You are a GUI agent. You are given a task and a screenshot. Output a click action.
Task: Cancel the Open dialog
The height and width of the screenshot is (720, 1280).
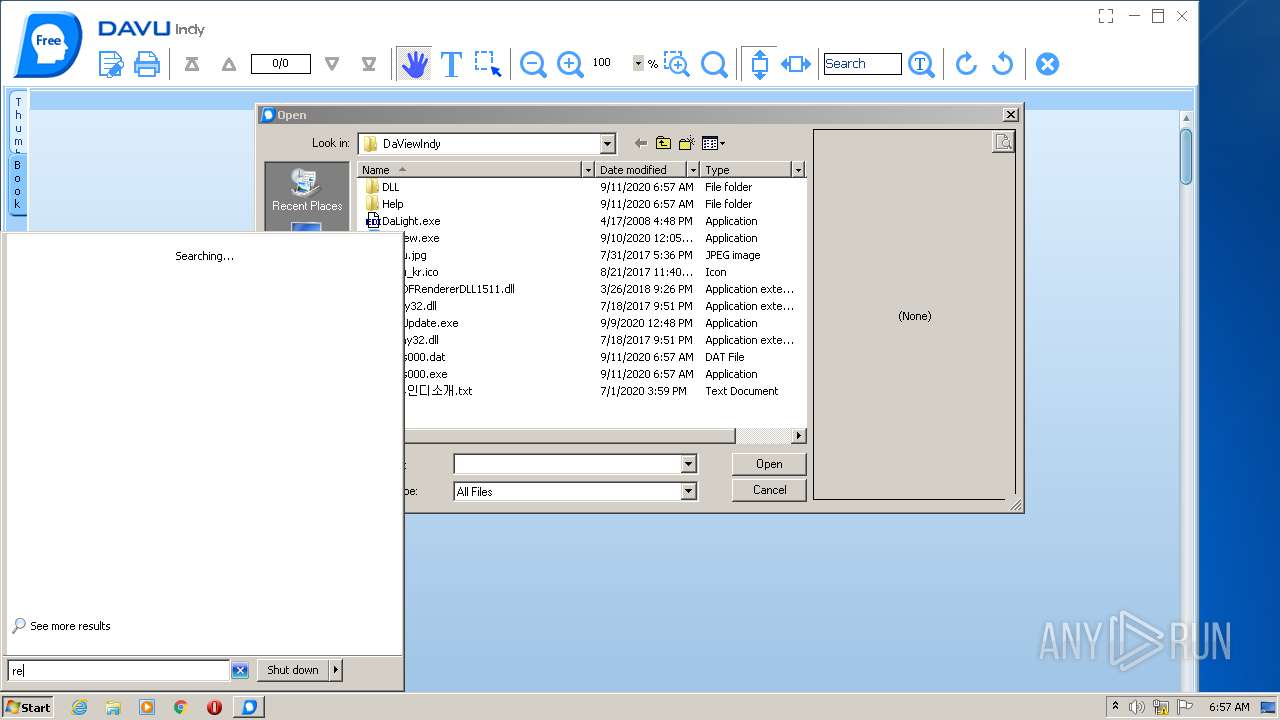[769, 490]
